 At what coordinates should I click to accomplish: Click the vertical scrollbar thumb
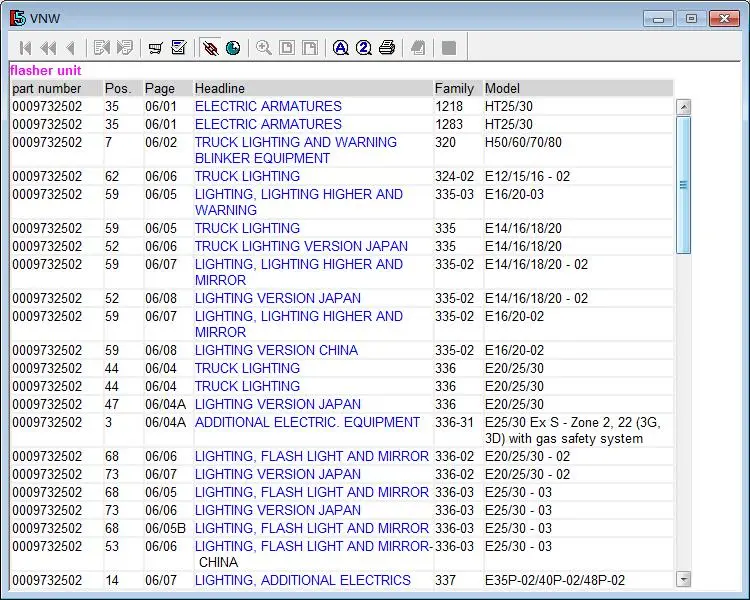(684, 185)
